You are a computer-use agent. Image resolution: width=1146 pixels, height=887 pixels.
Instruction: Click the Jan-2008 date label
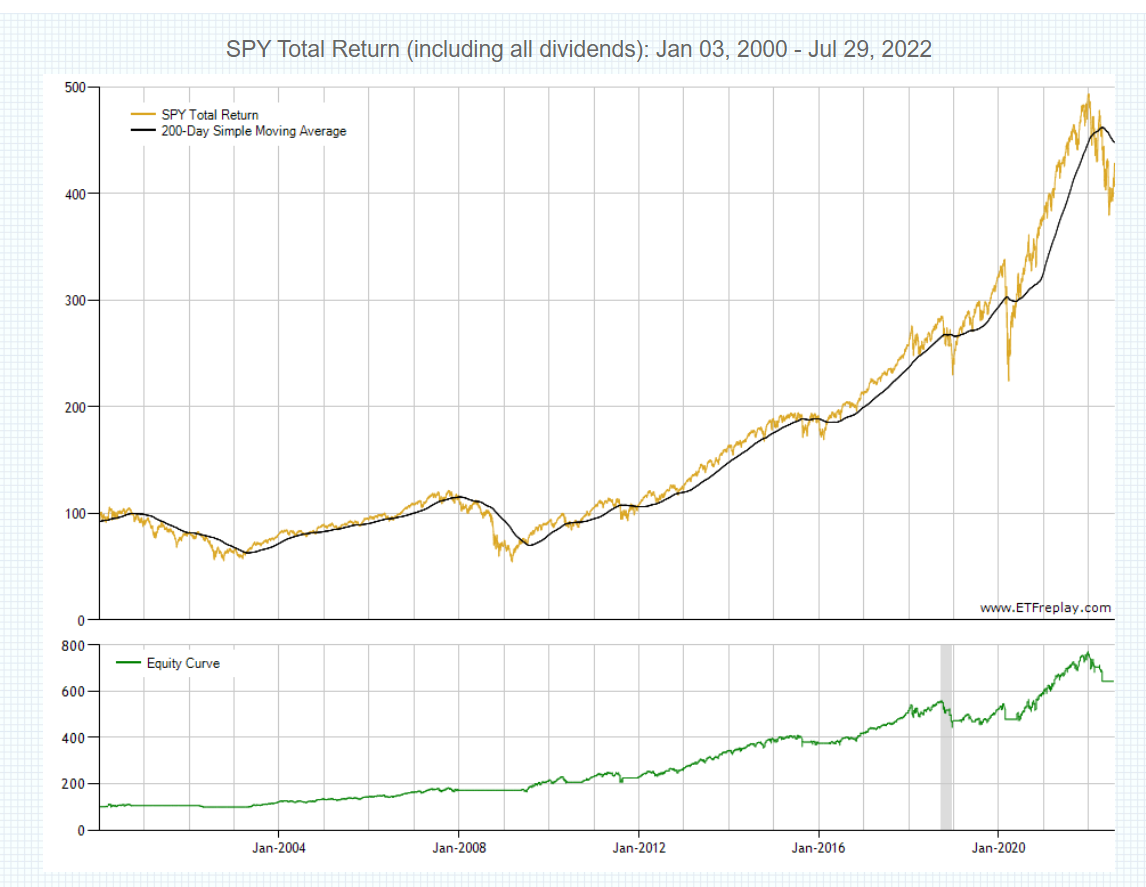(459, 848)
